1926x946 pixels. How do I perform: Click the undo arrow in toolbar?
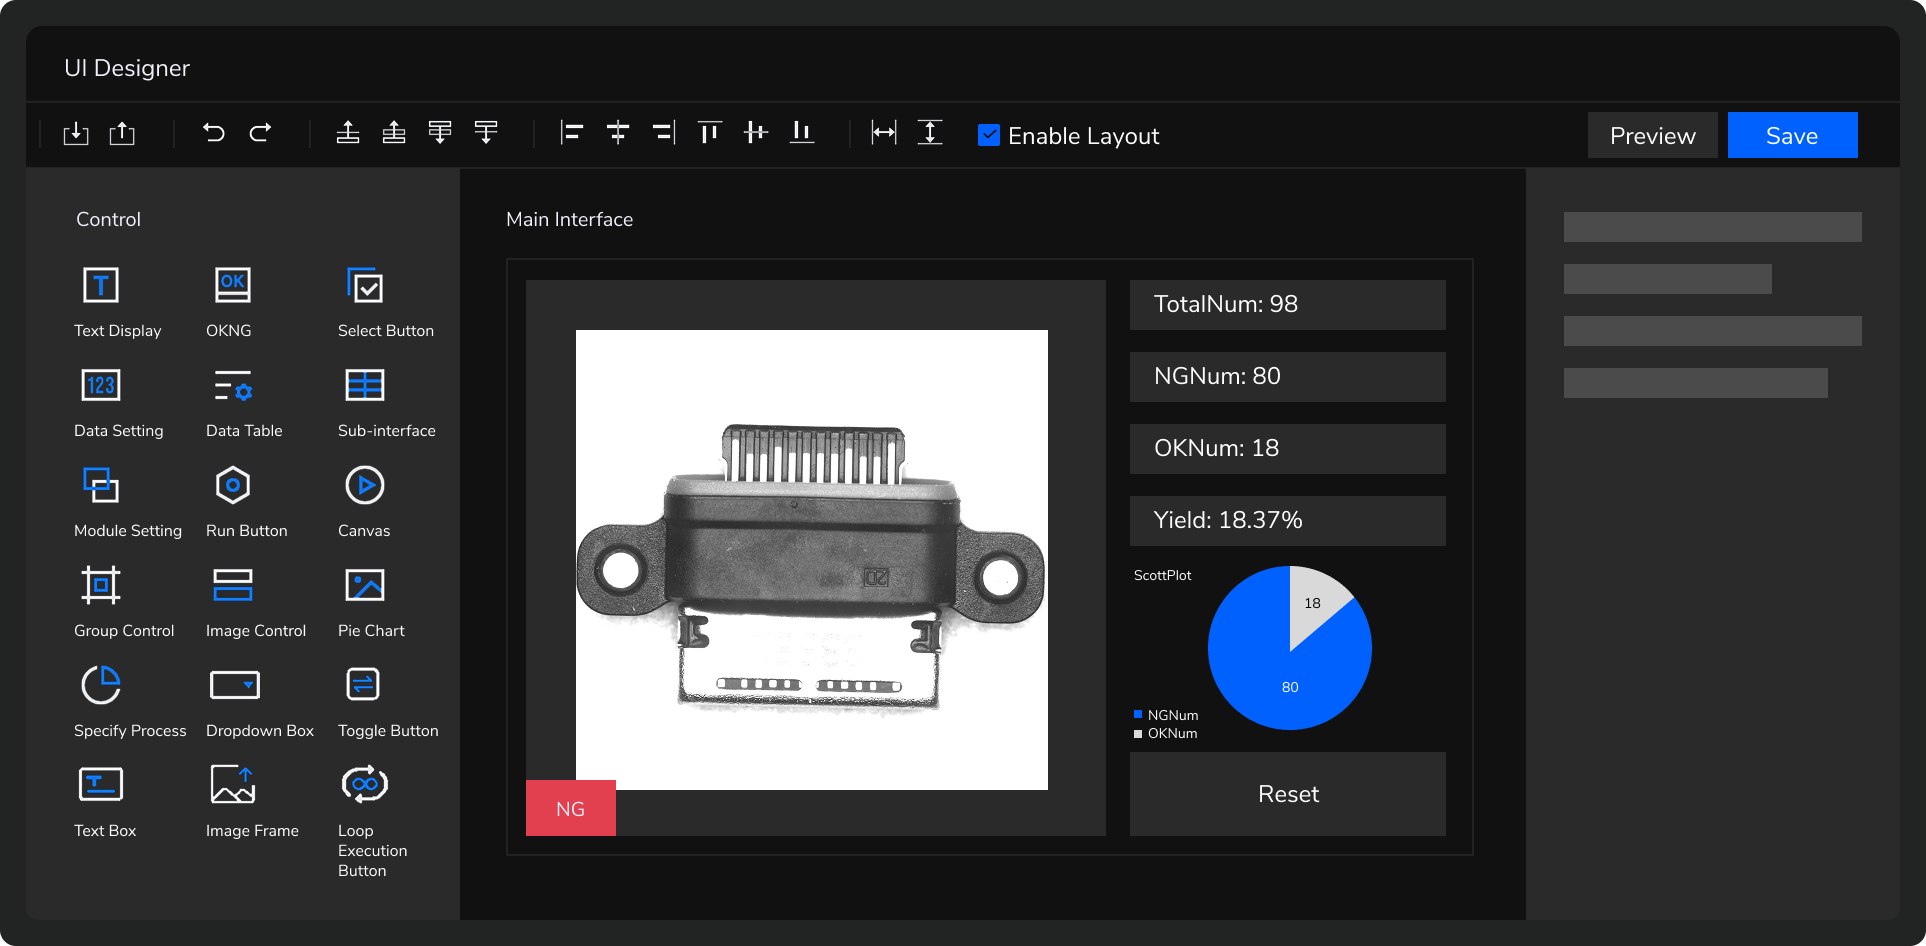[214, 133]
